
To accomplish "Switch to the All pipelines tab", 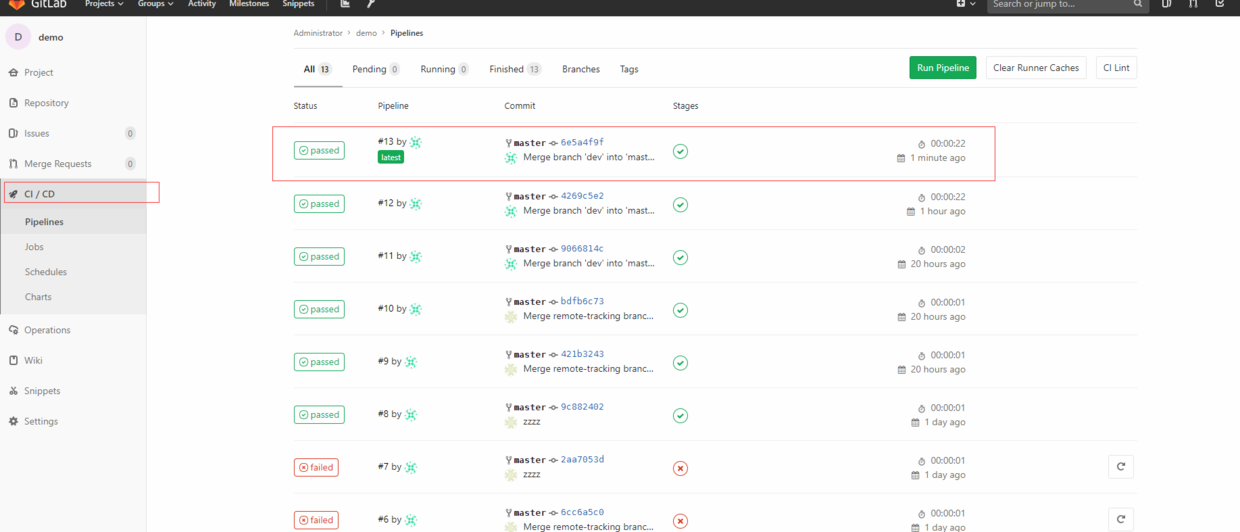I will pos(318,69).
